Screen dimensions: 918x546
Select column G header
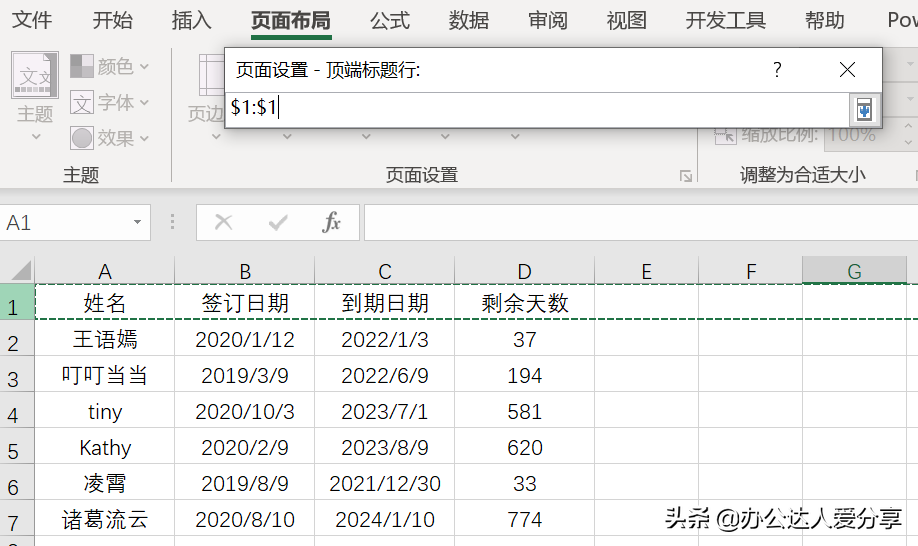[855, 271]
